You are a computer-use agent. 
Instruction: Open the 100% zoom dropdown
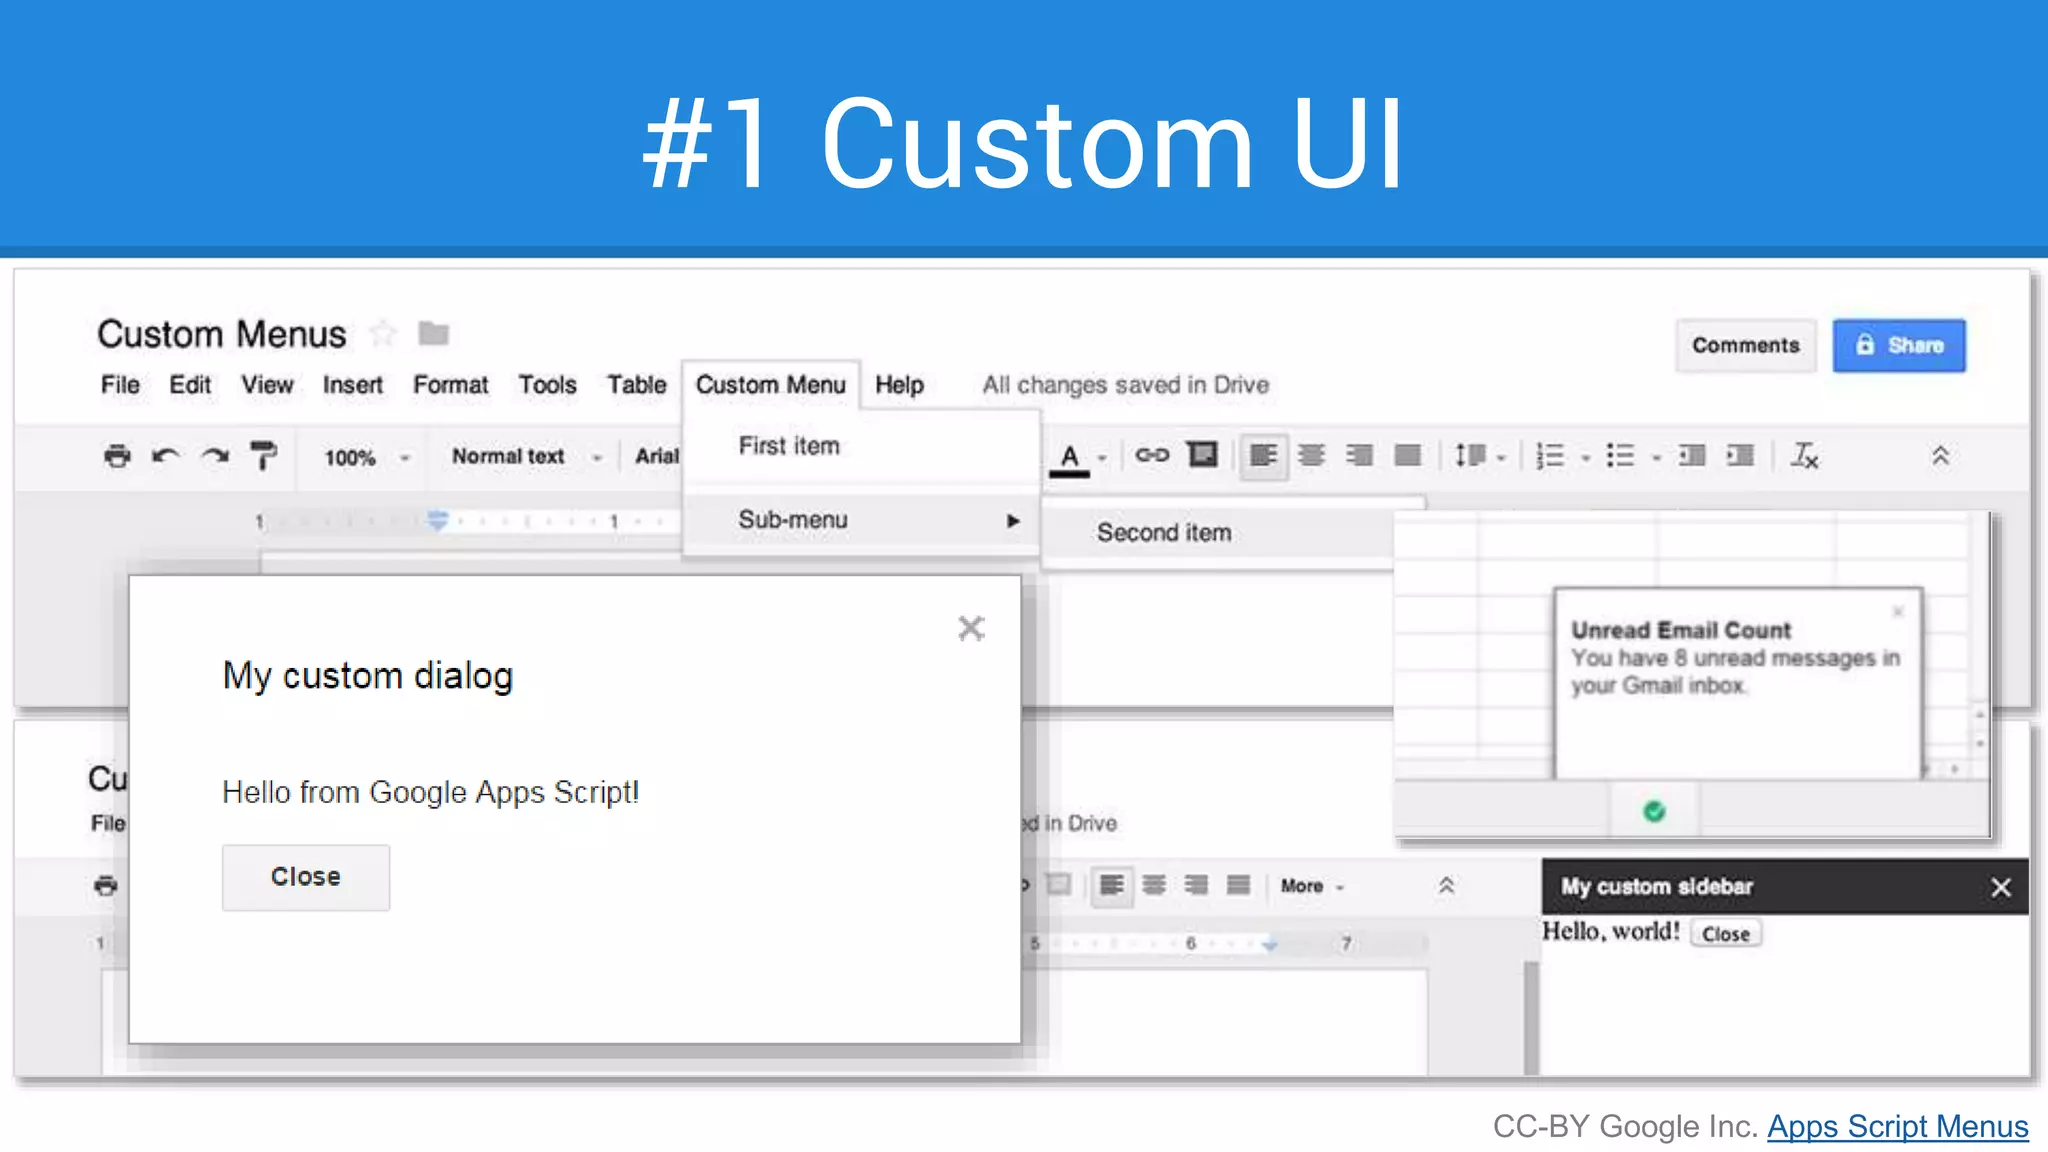(366, 458)
